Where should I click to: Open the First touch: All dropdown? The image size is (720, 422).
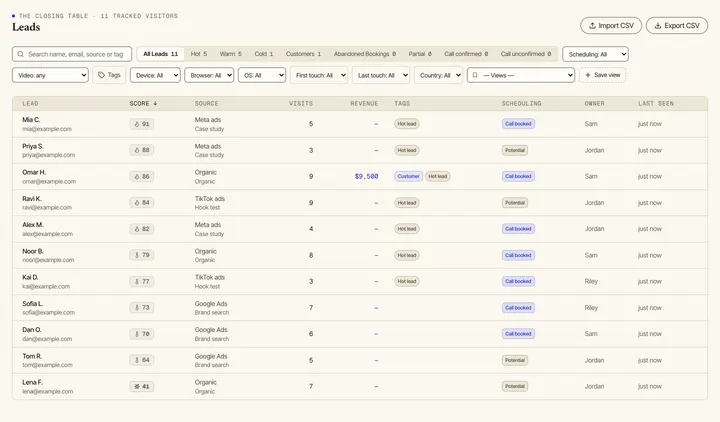click(x=319, y=75)
